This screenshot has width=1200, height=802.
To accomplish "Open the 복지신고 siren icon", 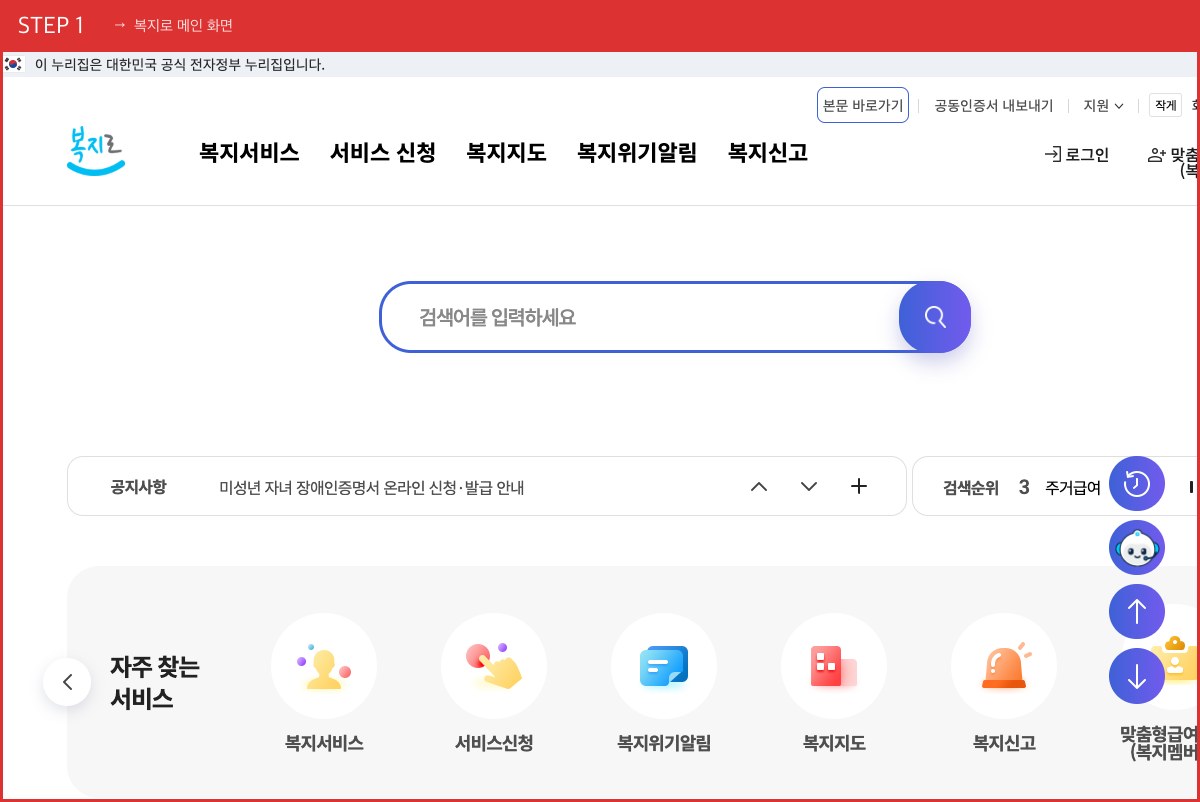I will point(1004,666).
